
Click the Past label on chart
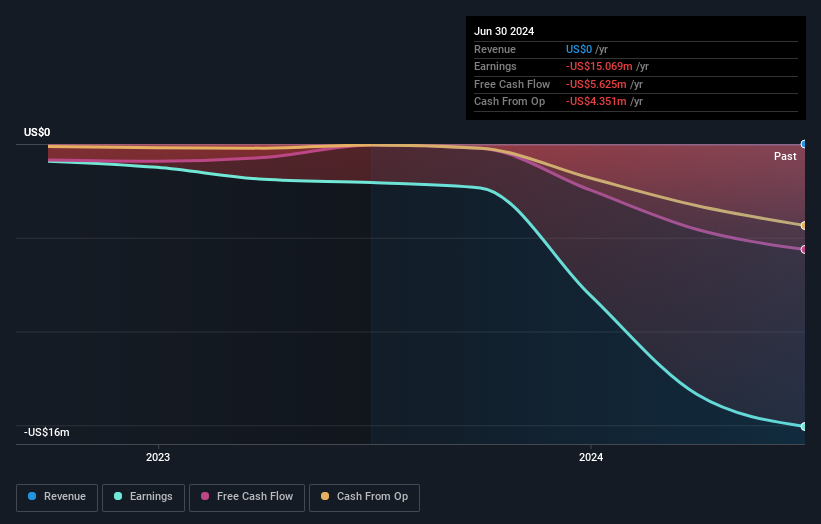(x=785, y=156)
